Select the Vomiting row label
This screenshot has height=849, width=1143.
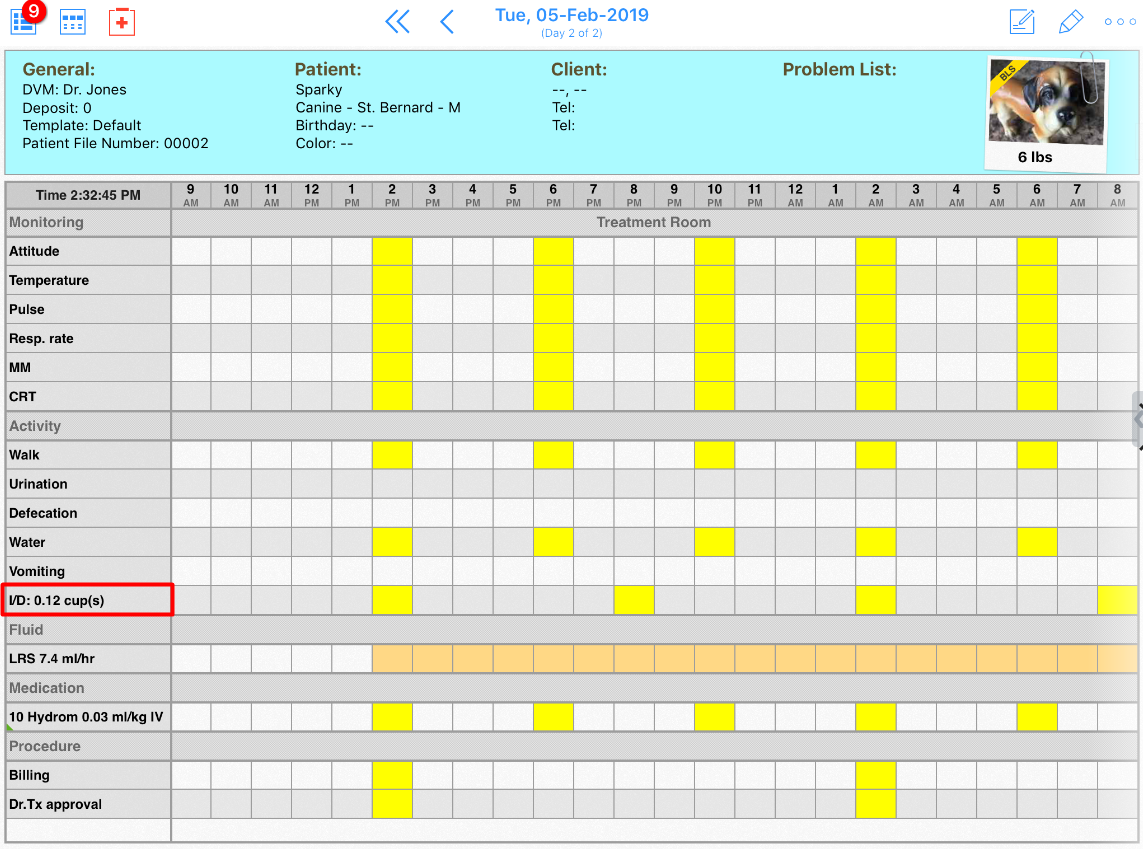click(x=88, y=572)
